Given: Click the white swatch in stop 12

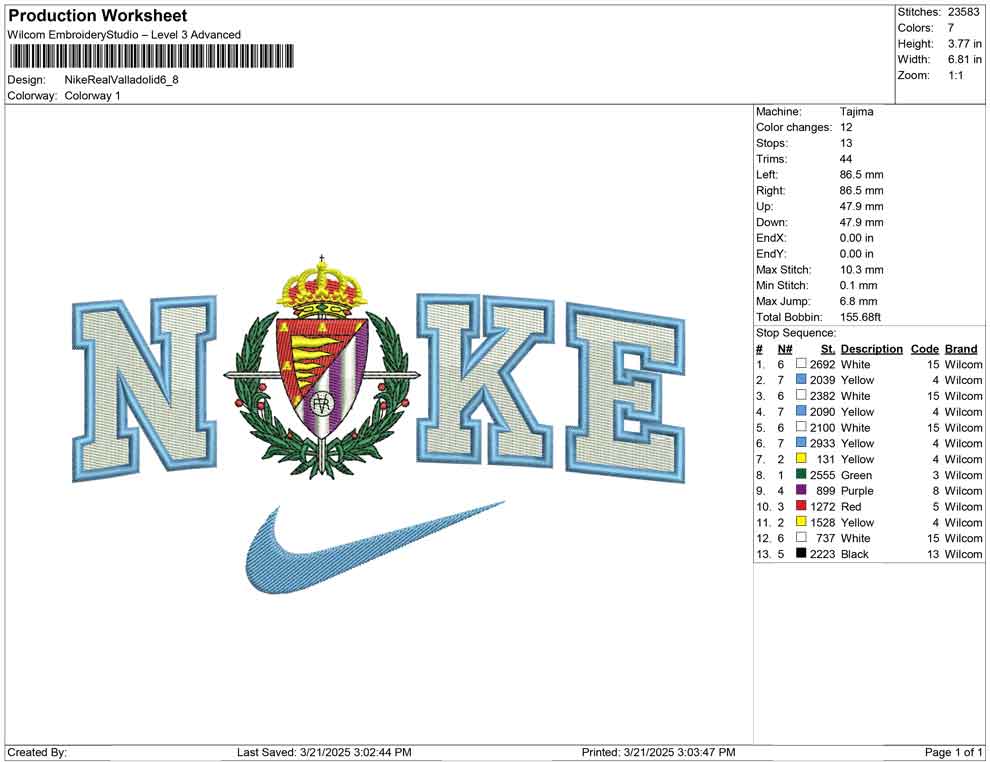Looking at the screenshot, I should pyautogui.click(x=801, y=537).
